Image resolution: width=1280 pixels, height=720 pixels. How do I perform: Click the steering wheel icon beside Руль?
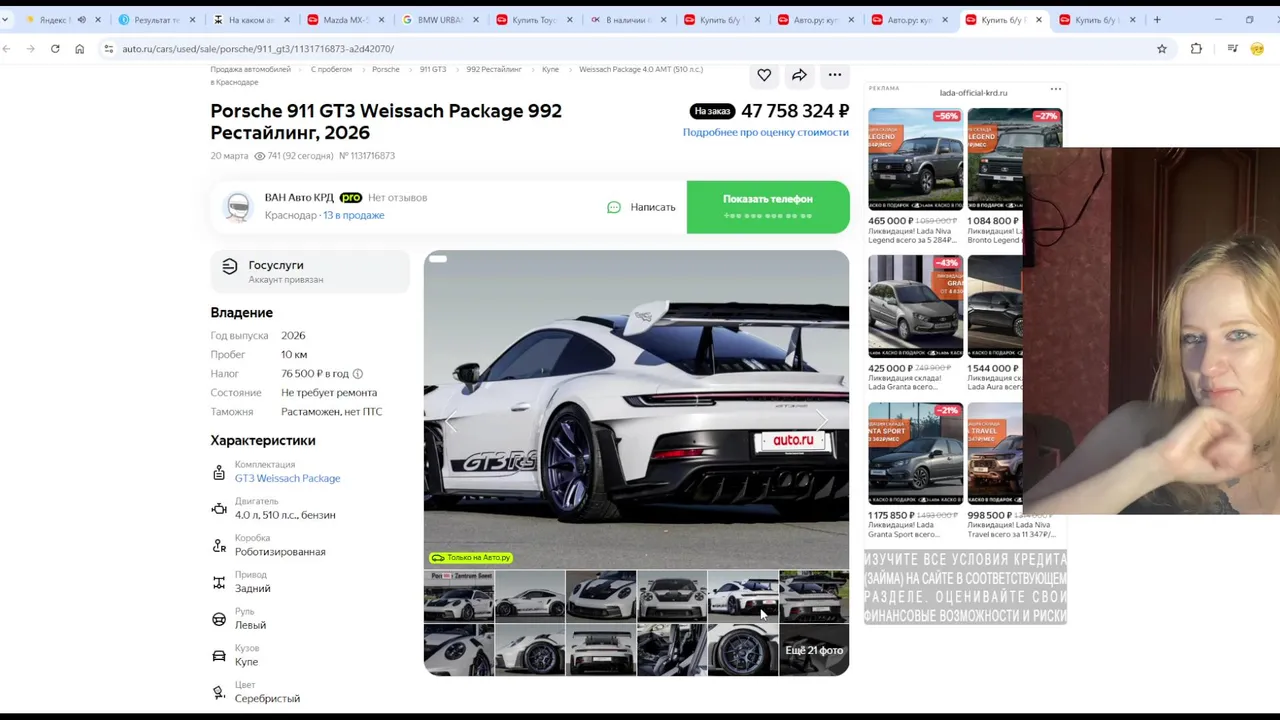click(219, 619)
